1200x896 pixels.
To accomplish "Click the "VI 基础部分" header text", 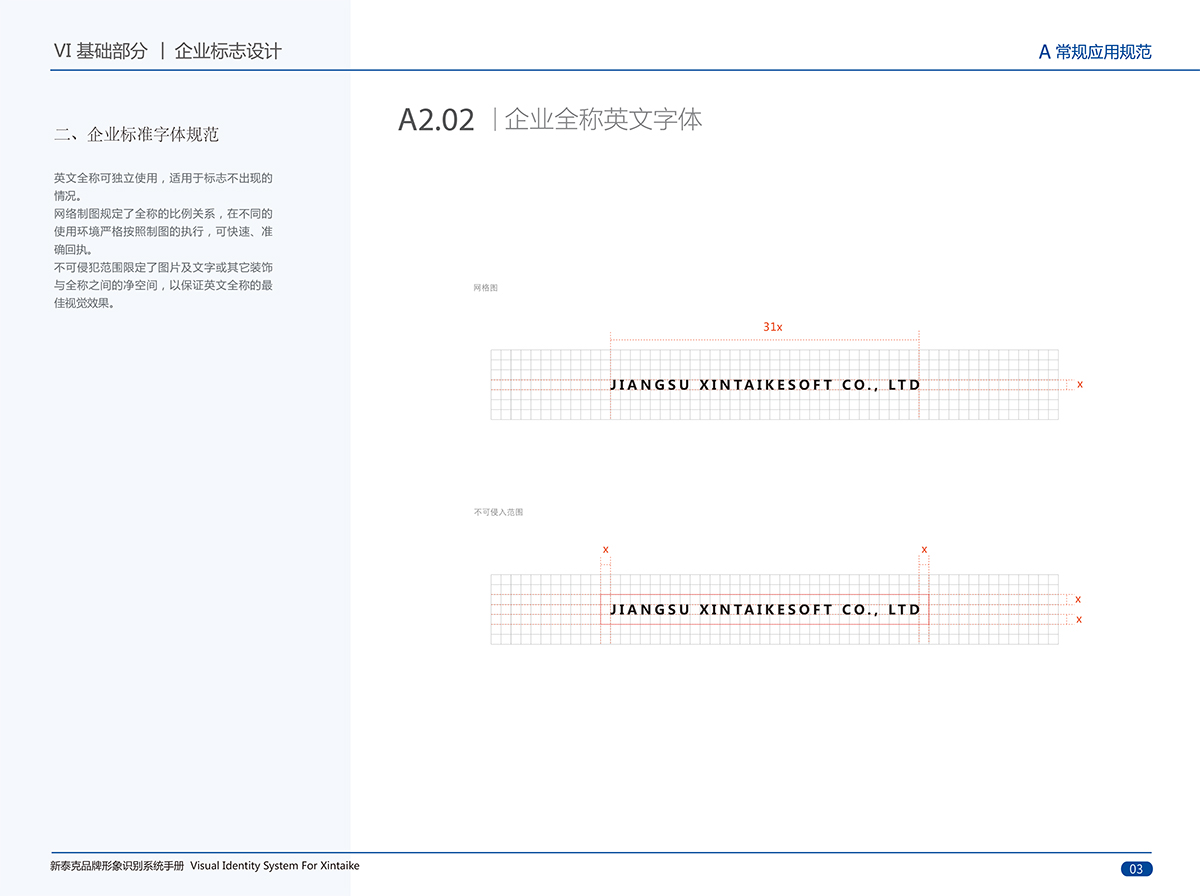I will click(x=100, y=51).
